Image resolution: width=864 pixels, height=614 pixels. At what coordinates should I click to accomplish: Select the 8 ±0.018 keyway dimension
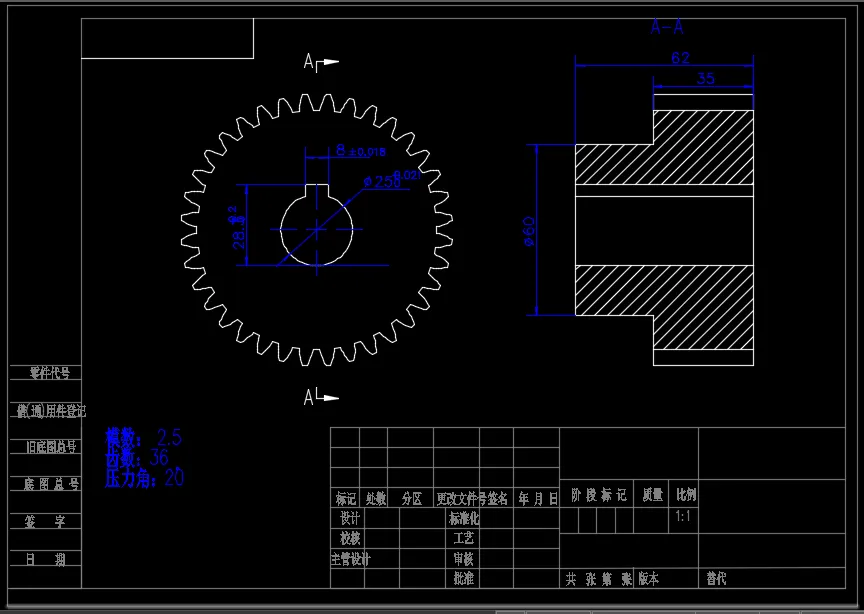[360, 150]
